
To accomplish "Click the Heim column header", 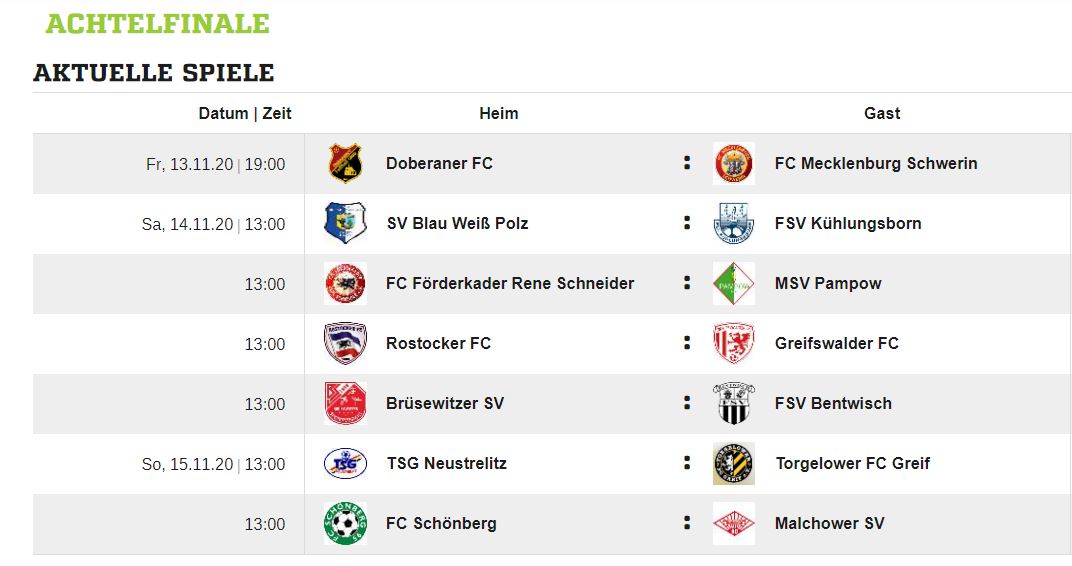I will pos(498,113).
